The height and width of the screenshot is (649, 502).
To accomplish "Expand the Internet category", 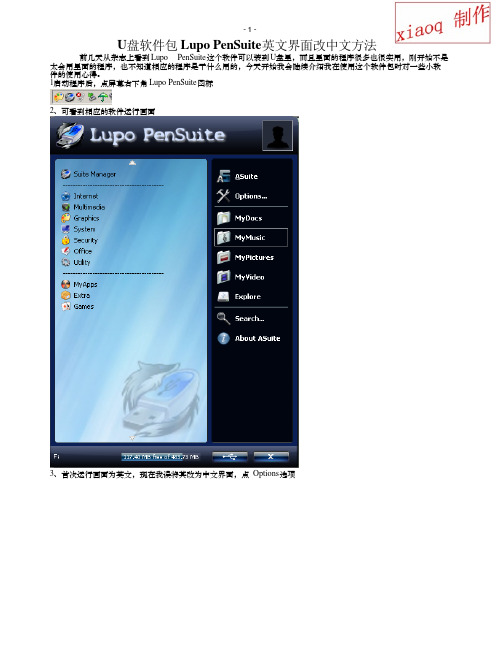I will point(80,196).
